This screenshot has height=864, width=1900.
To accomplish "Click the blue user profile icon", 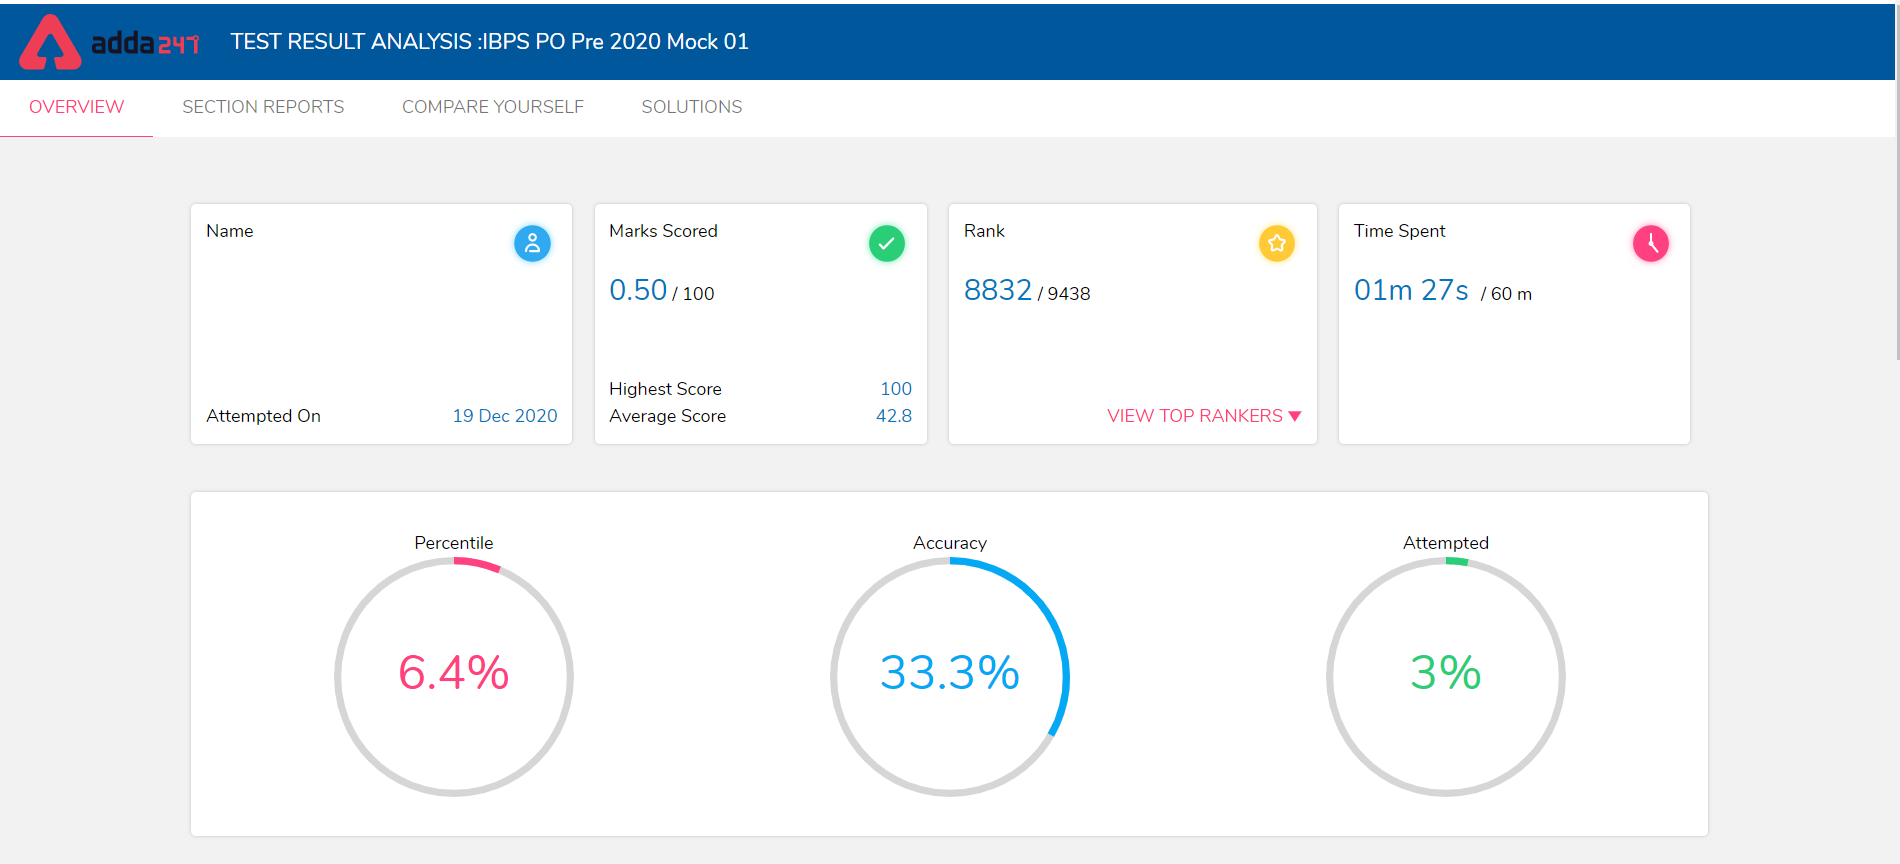I will [x=532, y=243].
